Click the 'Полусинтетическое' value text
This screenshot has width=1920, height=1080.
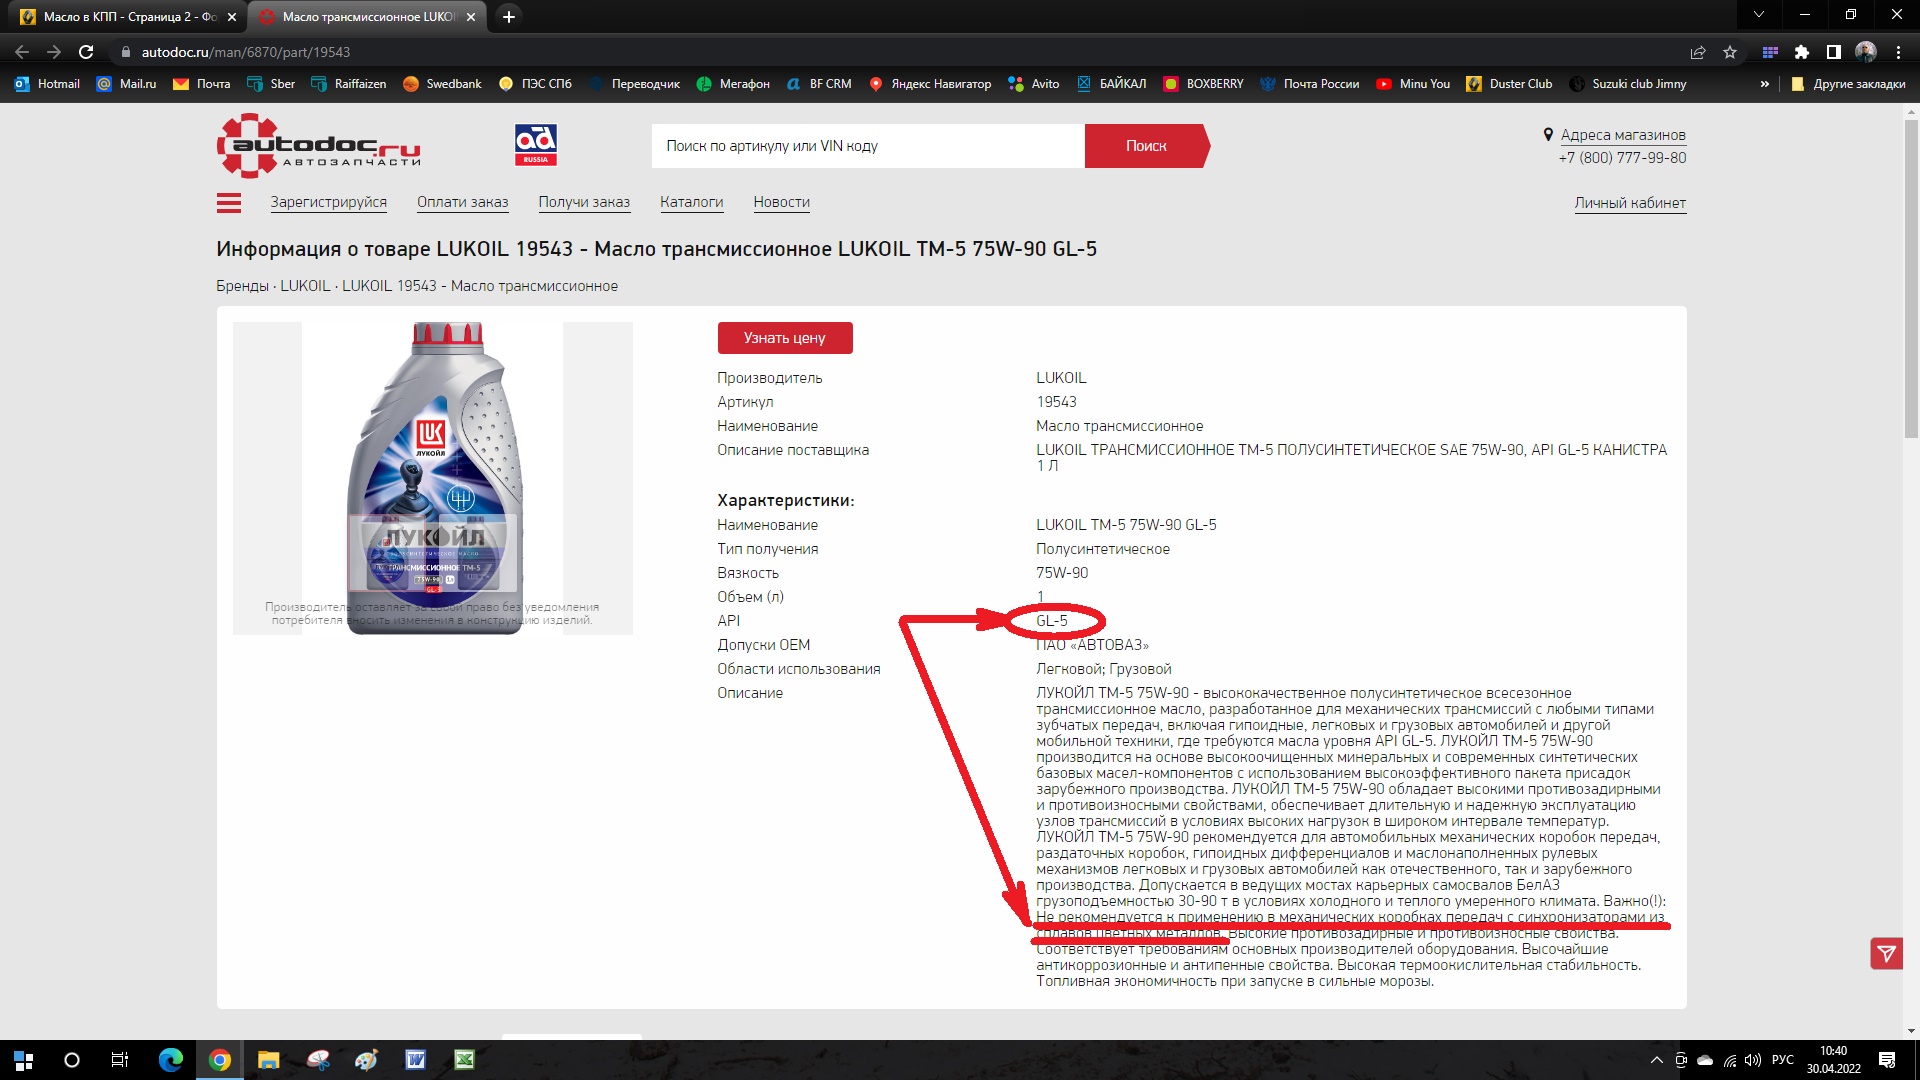(1102, 549)
